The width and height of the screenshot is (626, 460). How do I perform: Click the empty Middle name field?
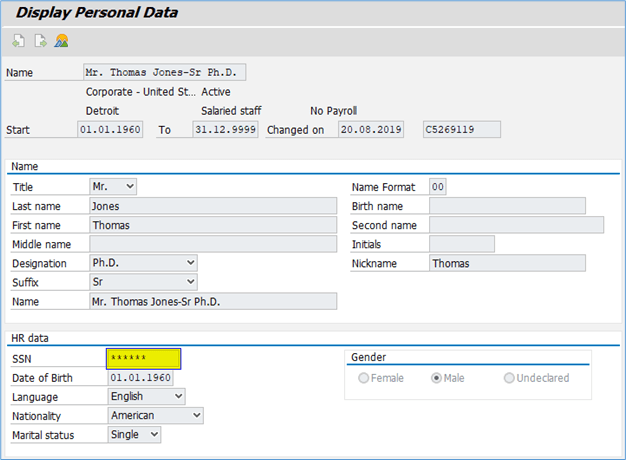[x=213, y=244]
